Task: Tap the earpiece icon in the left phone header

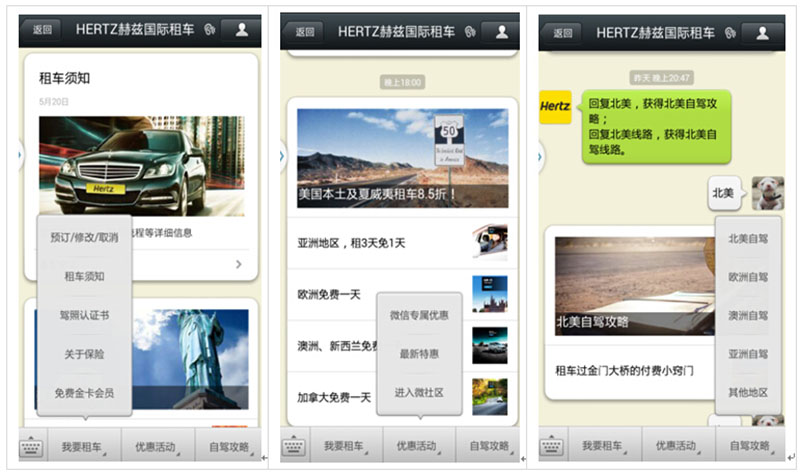Action: pos(210,30)
